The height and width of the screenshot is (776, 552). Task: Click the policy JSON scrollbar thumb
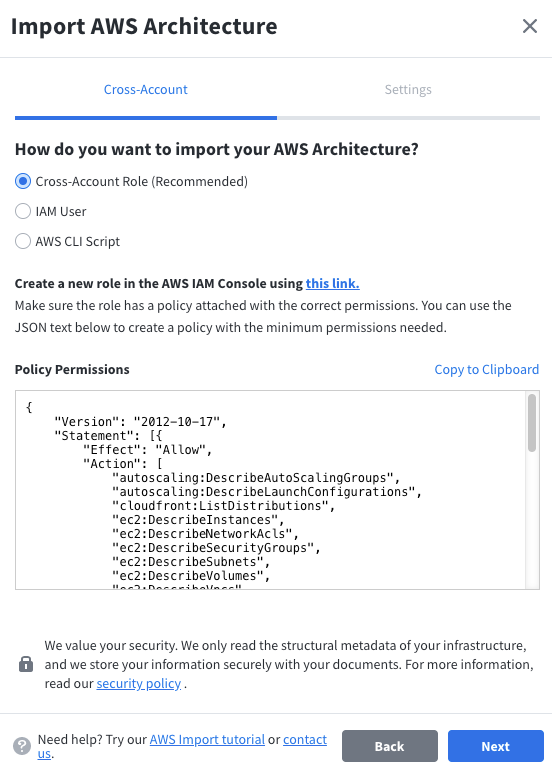(x=532, y=423)
